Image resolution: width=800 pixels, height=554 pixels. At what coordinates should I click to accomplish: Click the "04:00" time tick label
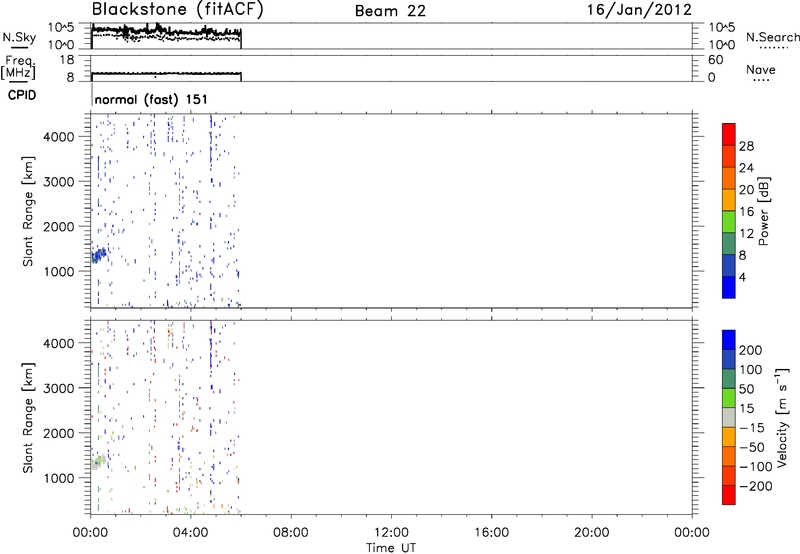[190, 533]
